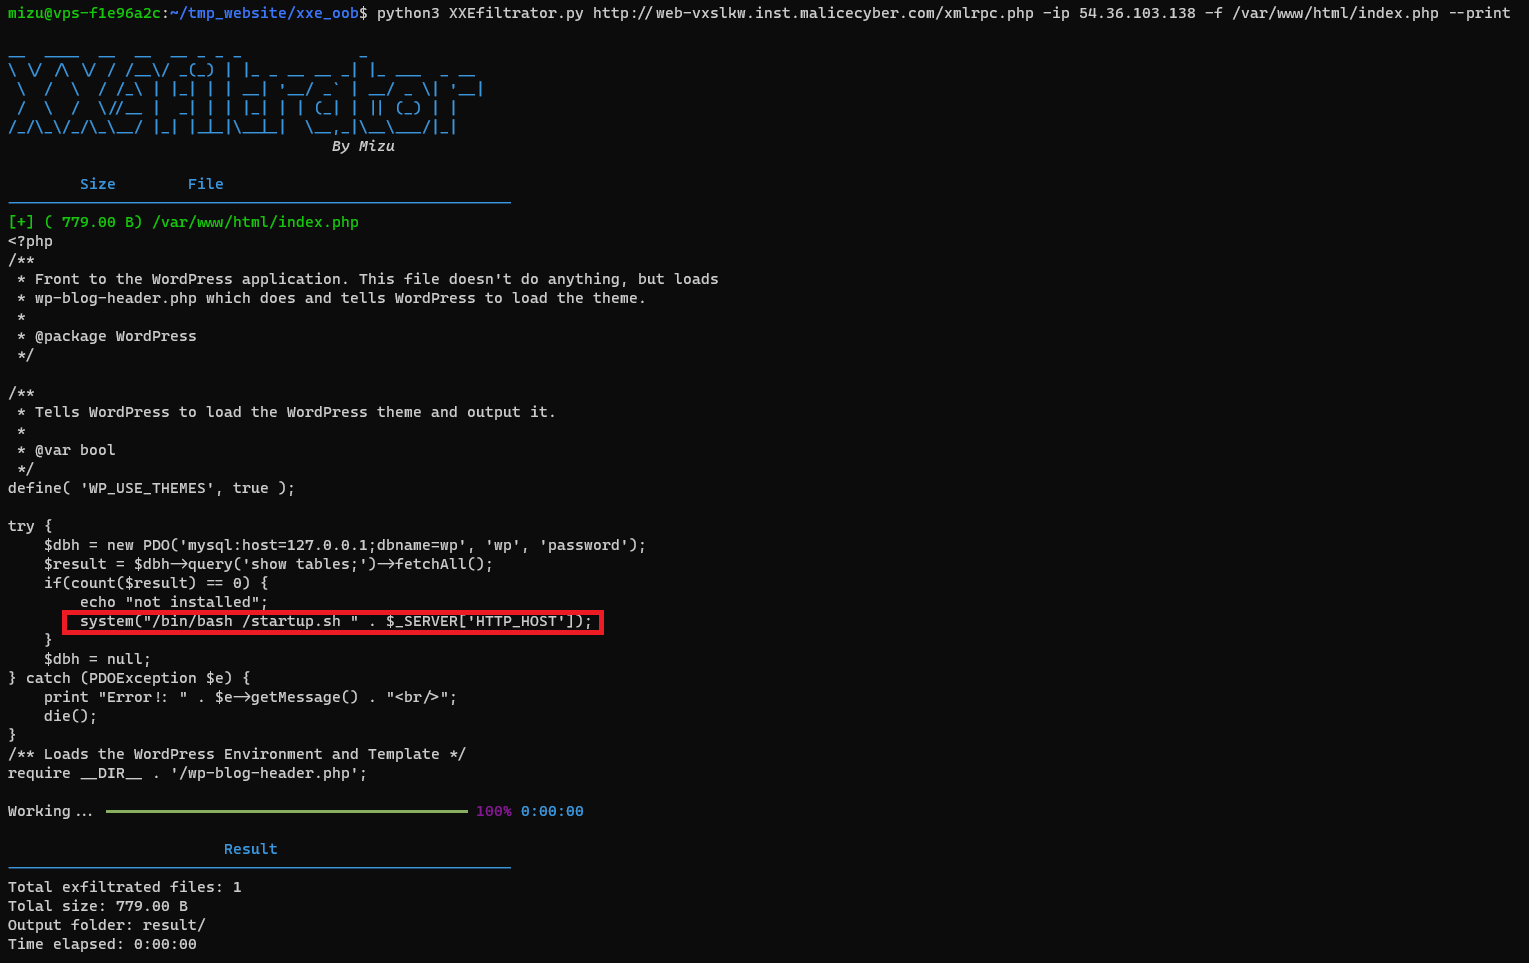Screen dimensions: 1529x963
Task: Click the IP address 54.36.103.138
Action: point(1137,13)
